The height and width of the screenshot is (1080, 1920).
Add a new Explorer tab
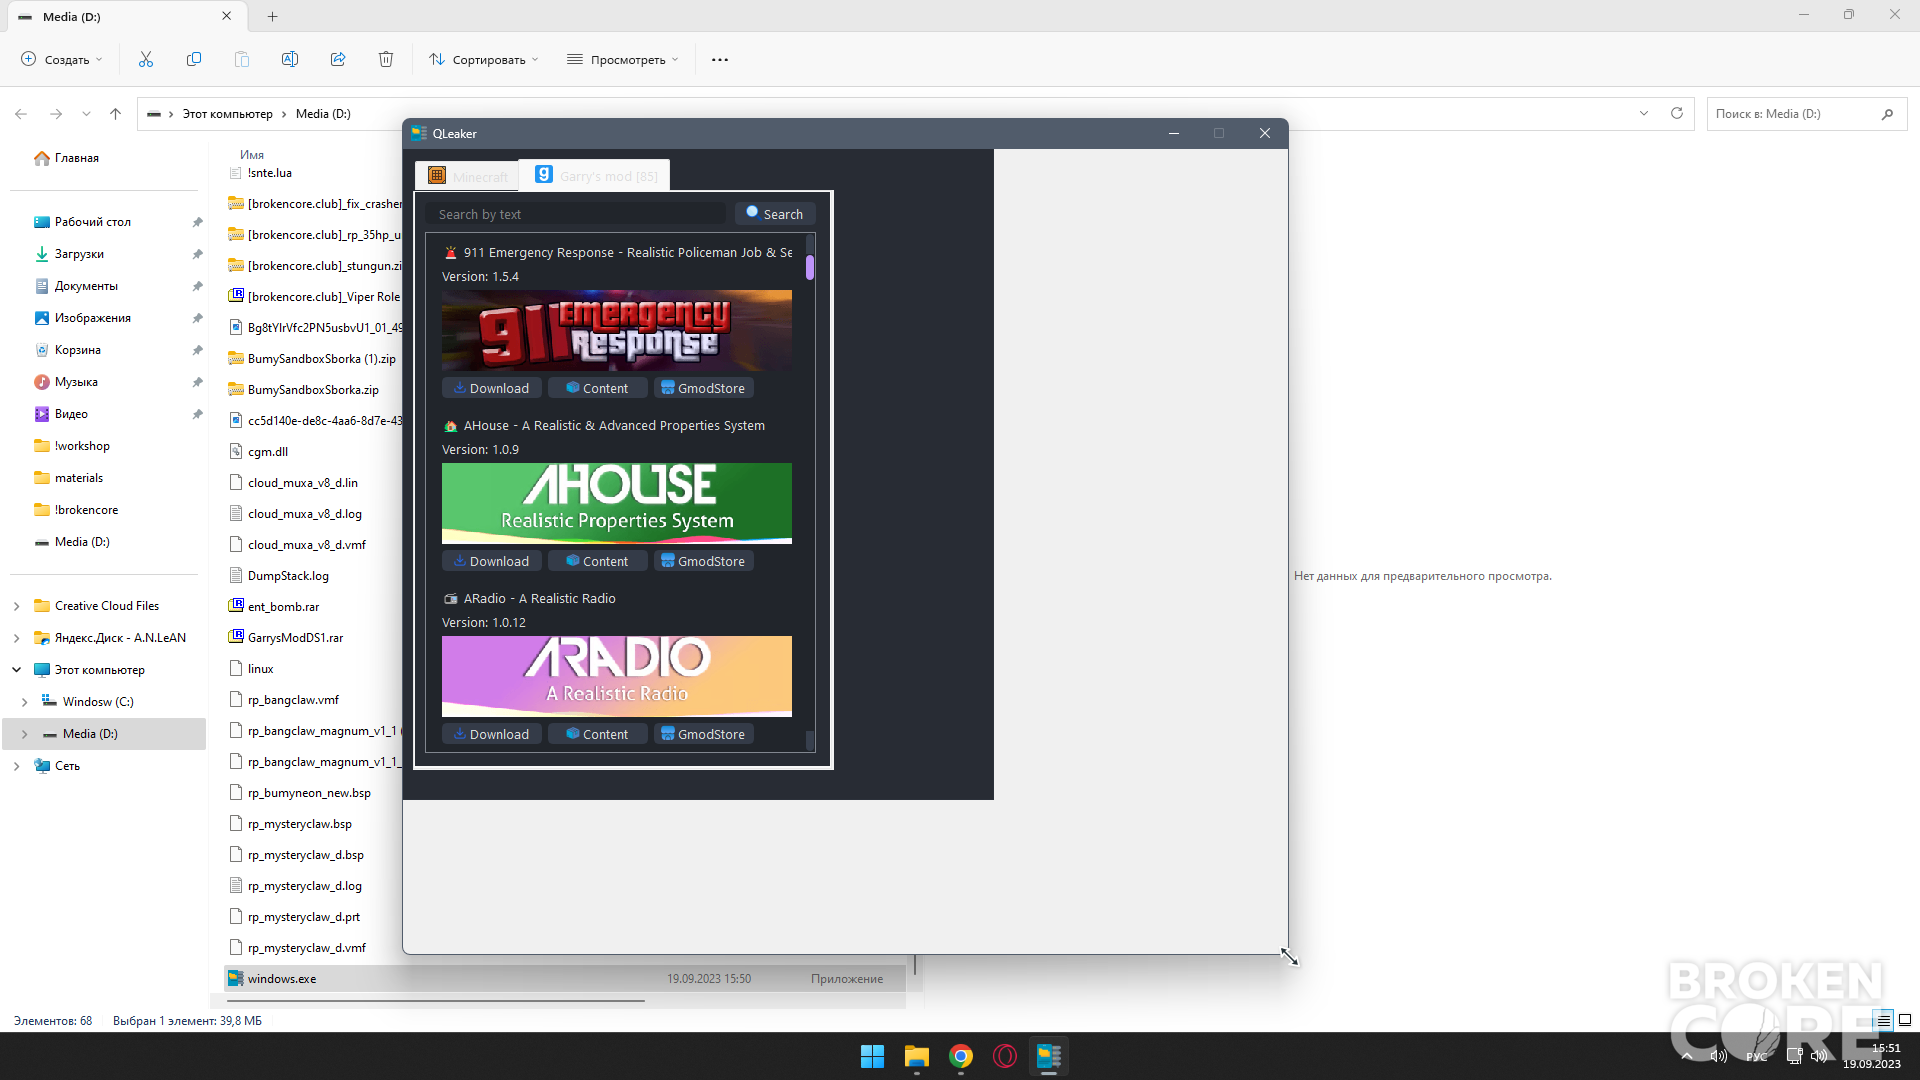pos(273,17)
